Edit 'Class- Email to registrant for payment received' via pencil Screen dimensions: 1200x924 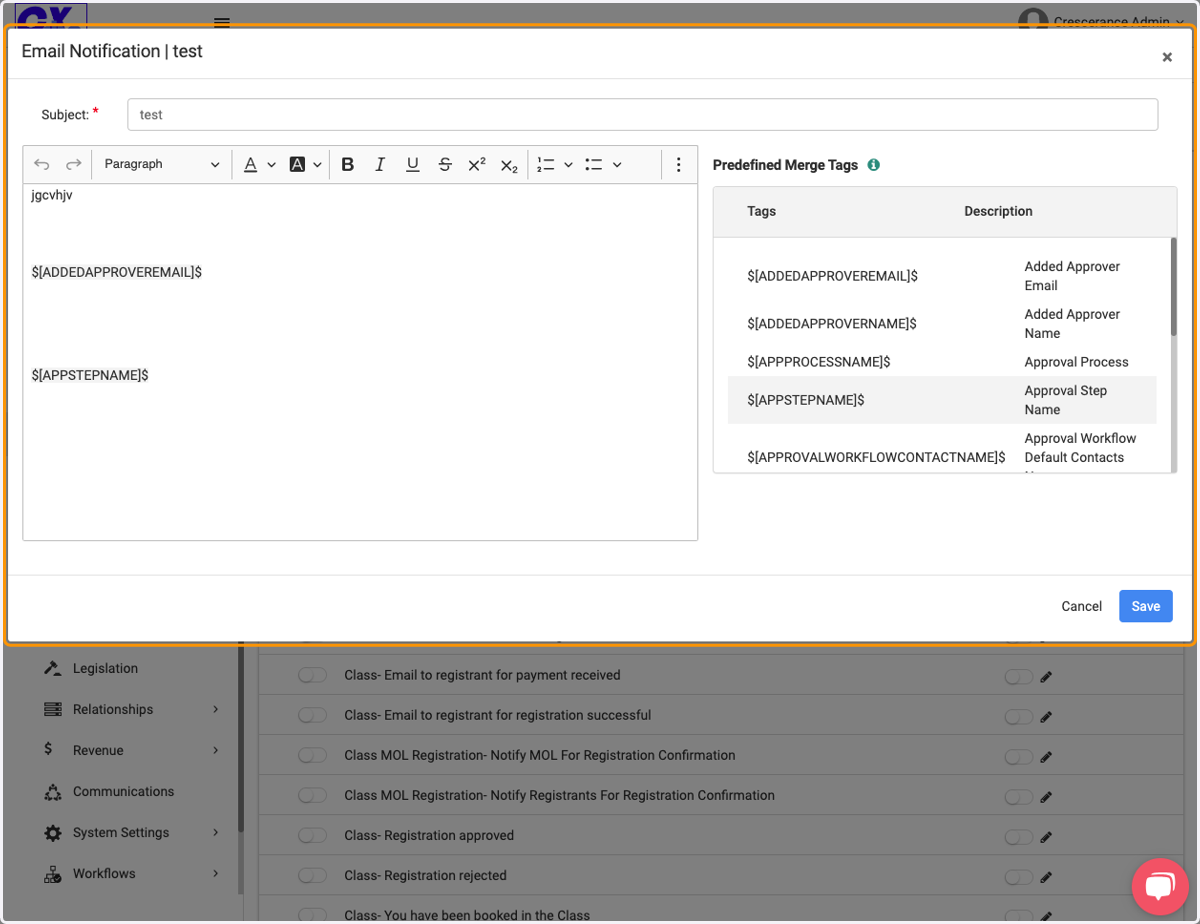tap(1046, 677)
